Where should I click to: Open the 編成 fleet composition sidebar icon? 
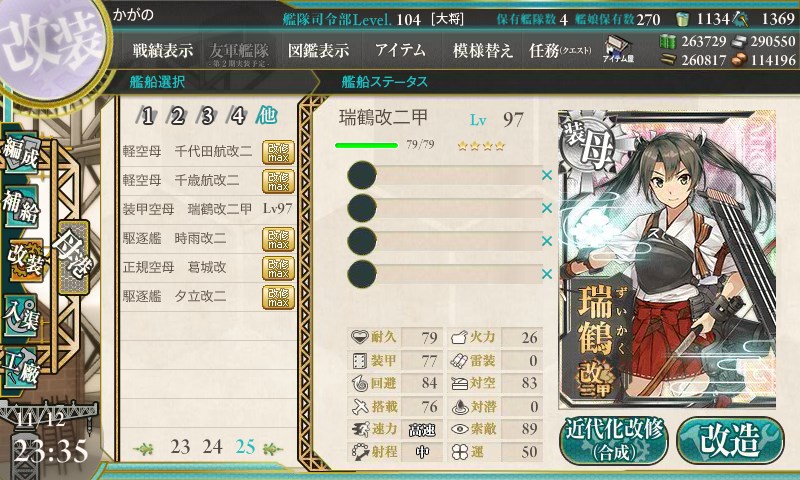pos(21,153)
